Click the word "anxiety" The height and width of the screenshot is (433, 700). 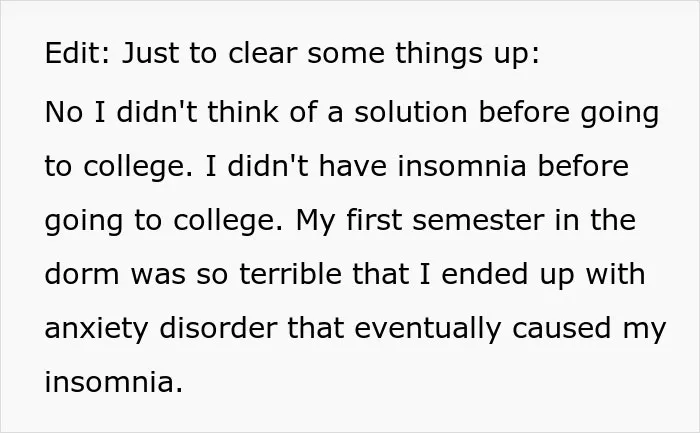(96, 330)
